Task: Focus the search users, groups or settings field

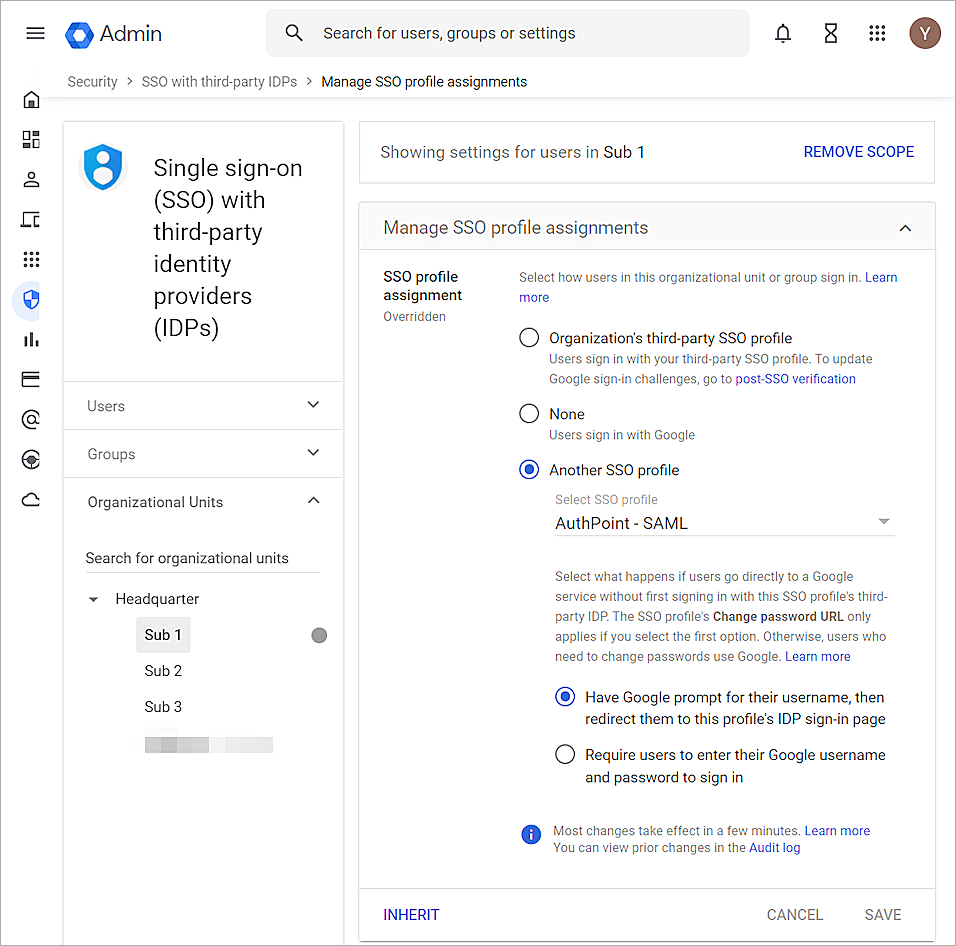Action: (x=507, y=33)
